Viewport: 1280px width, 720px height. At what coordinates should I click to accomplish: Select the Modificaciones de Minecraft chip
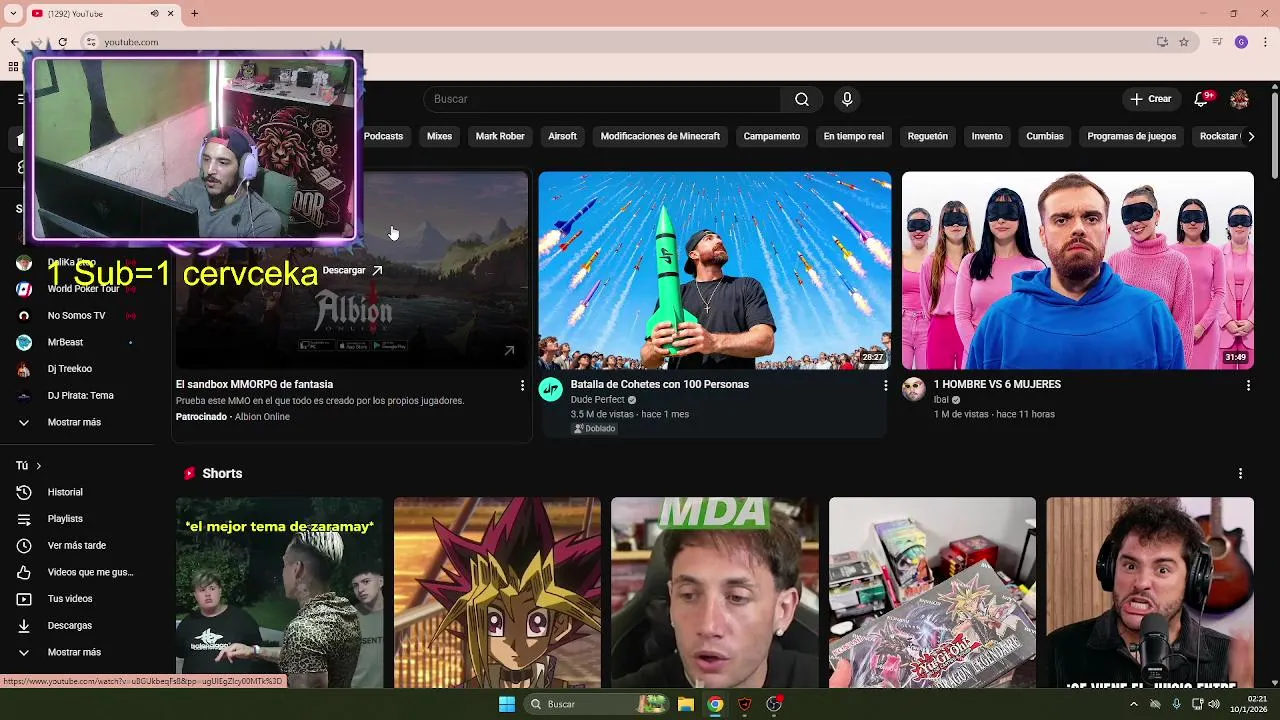point(660,136)
